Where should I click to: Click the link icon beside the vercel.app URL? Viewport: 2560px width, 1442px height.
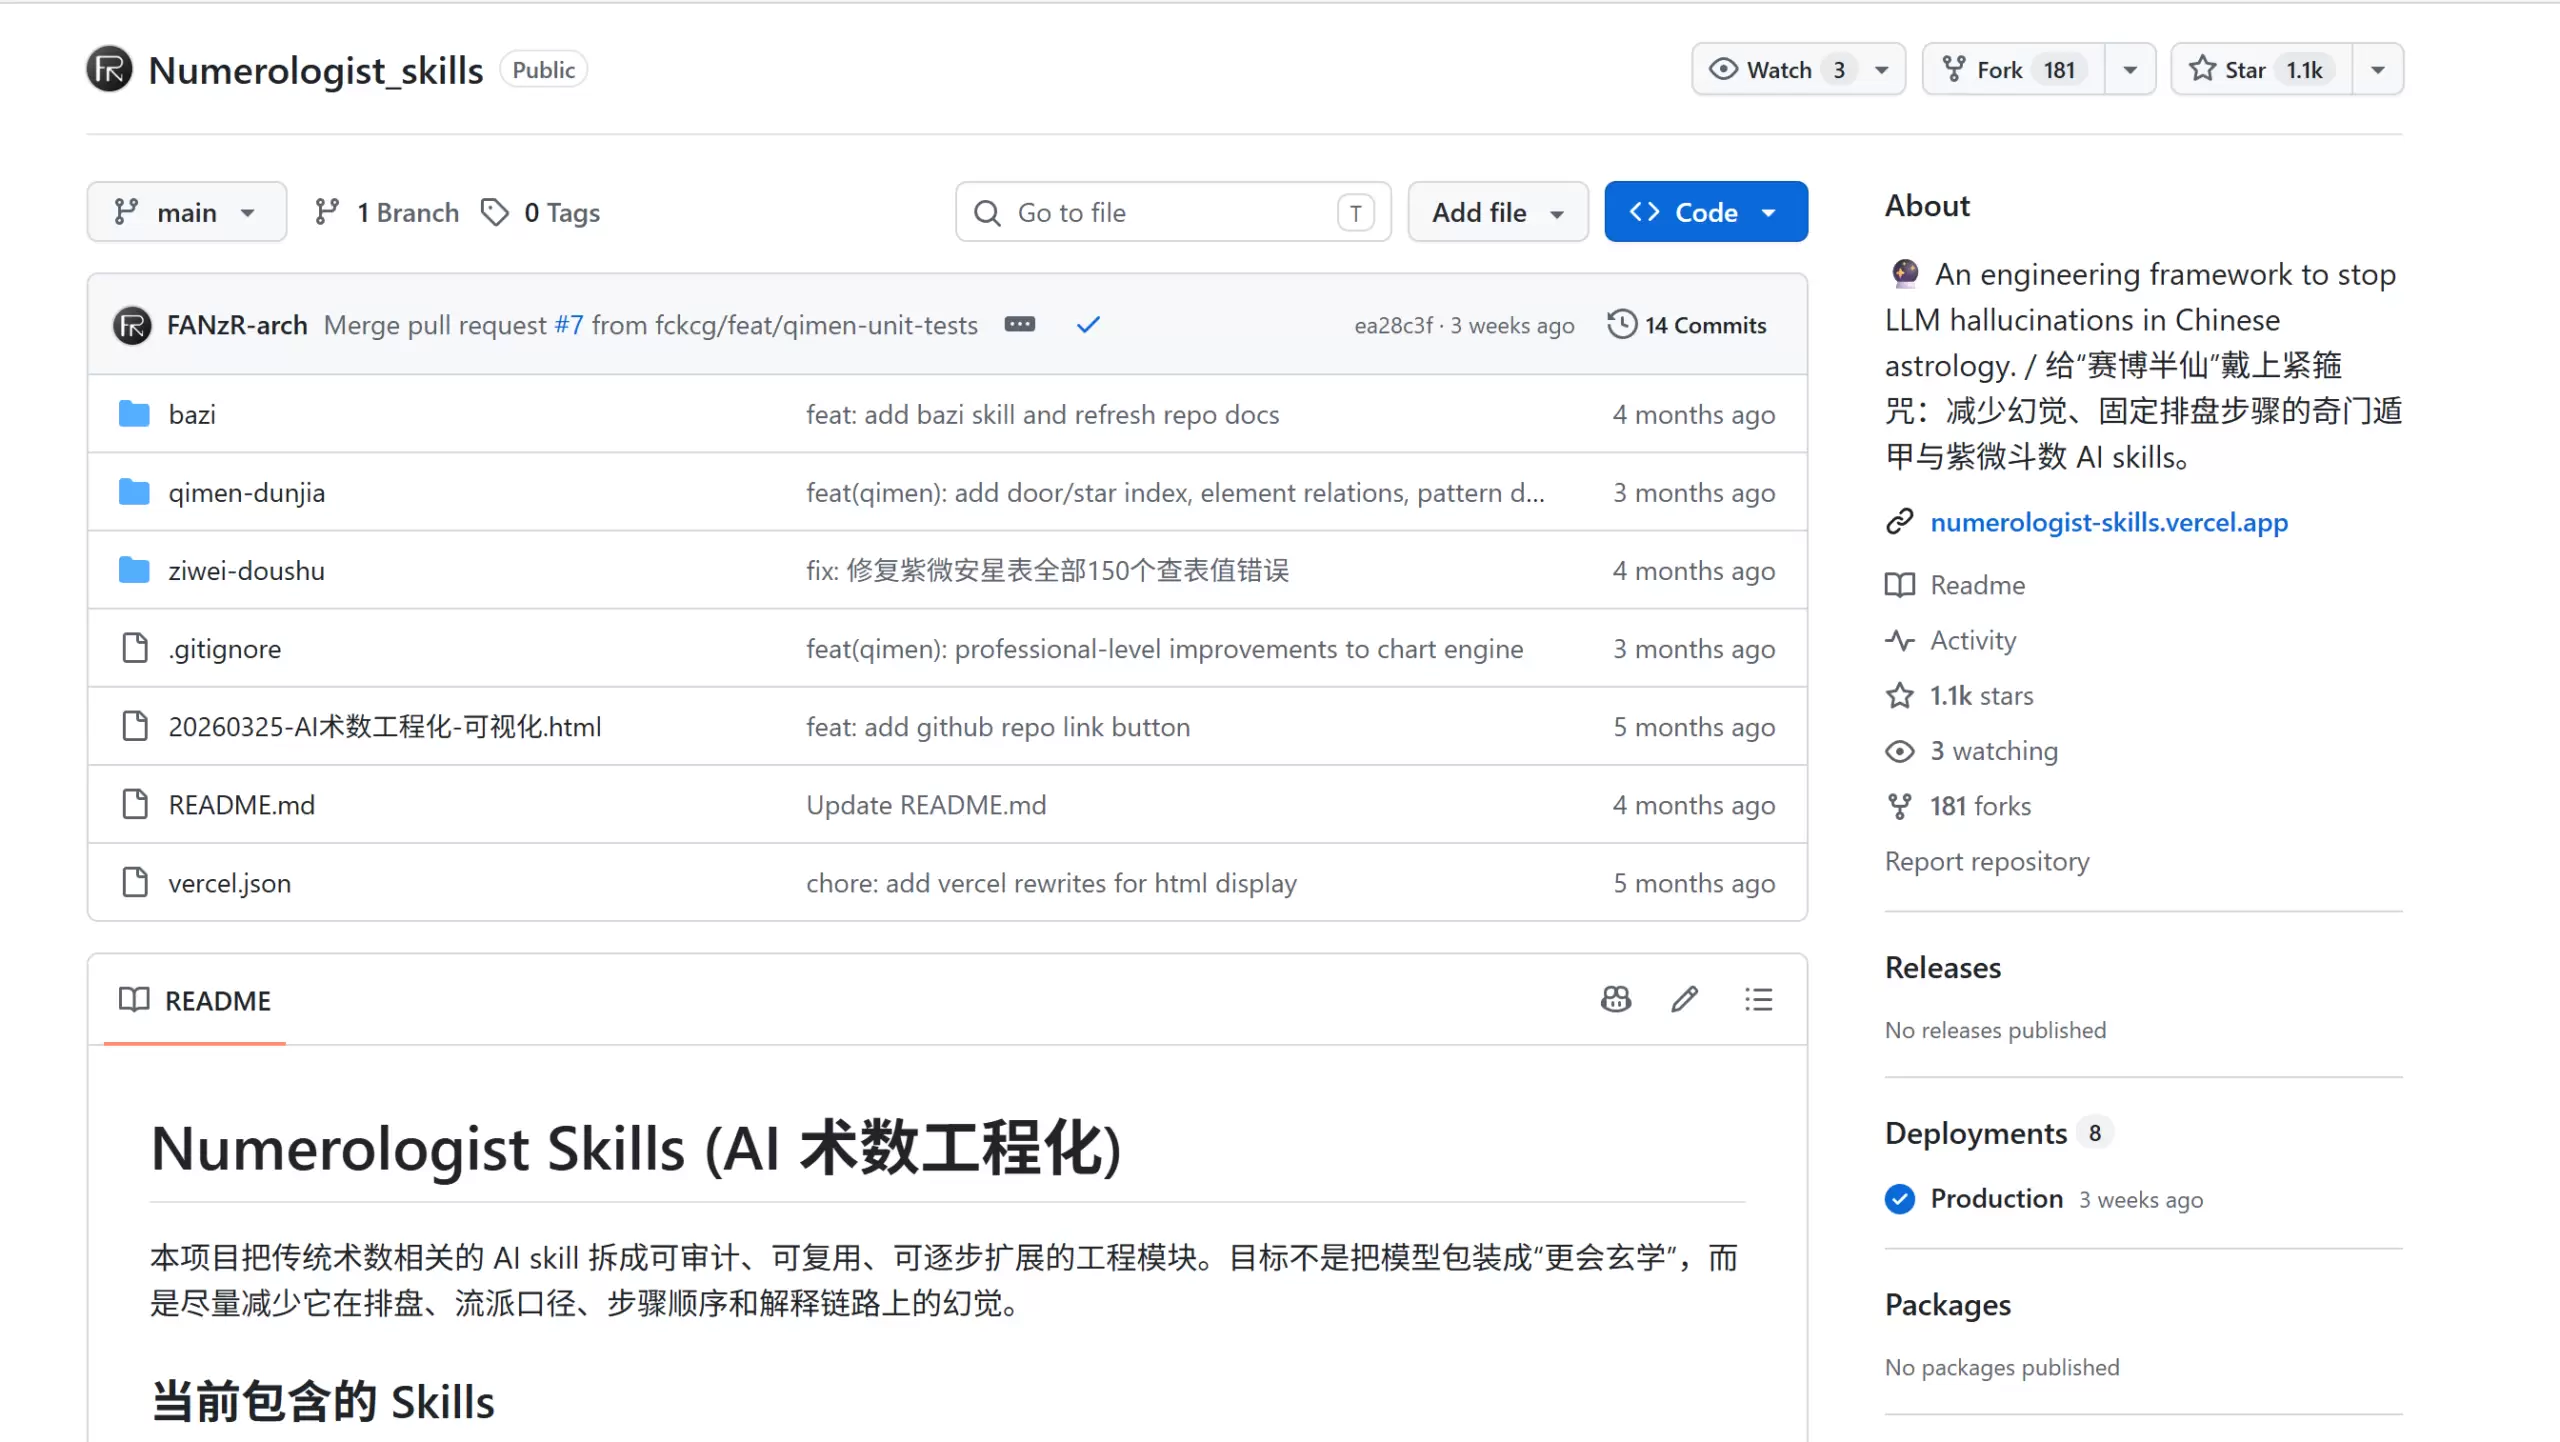[x=1900, y=522]
